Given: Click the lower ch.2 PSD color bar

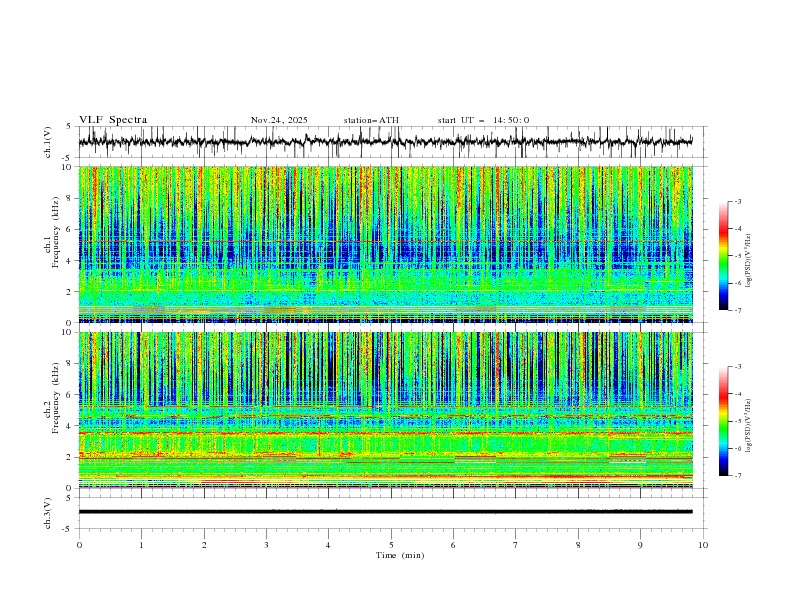Looking at the screenshot, I should (723, 421).
